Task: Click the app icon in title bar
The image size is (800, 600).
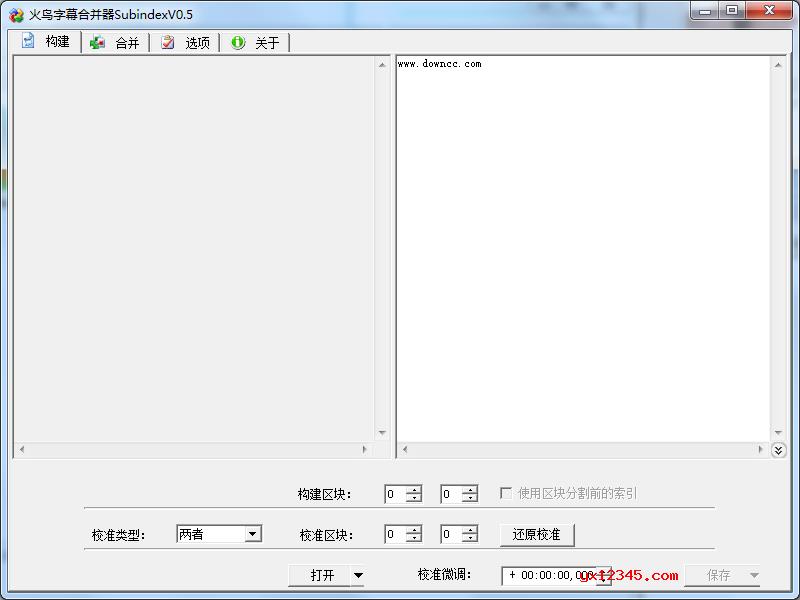Action: (x=16, y=15)
